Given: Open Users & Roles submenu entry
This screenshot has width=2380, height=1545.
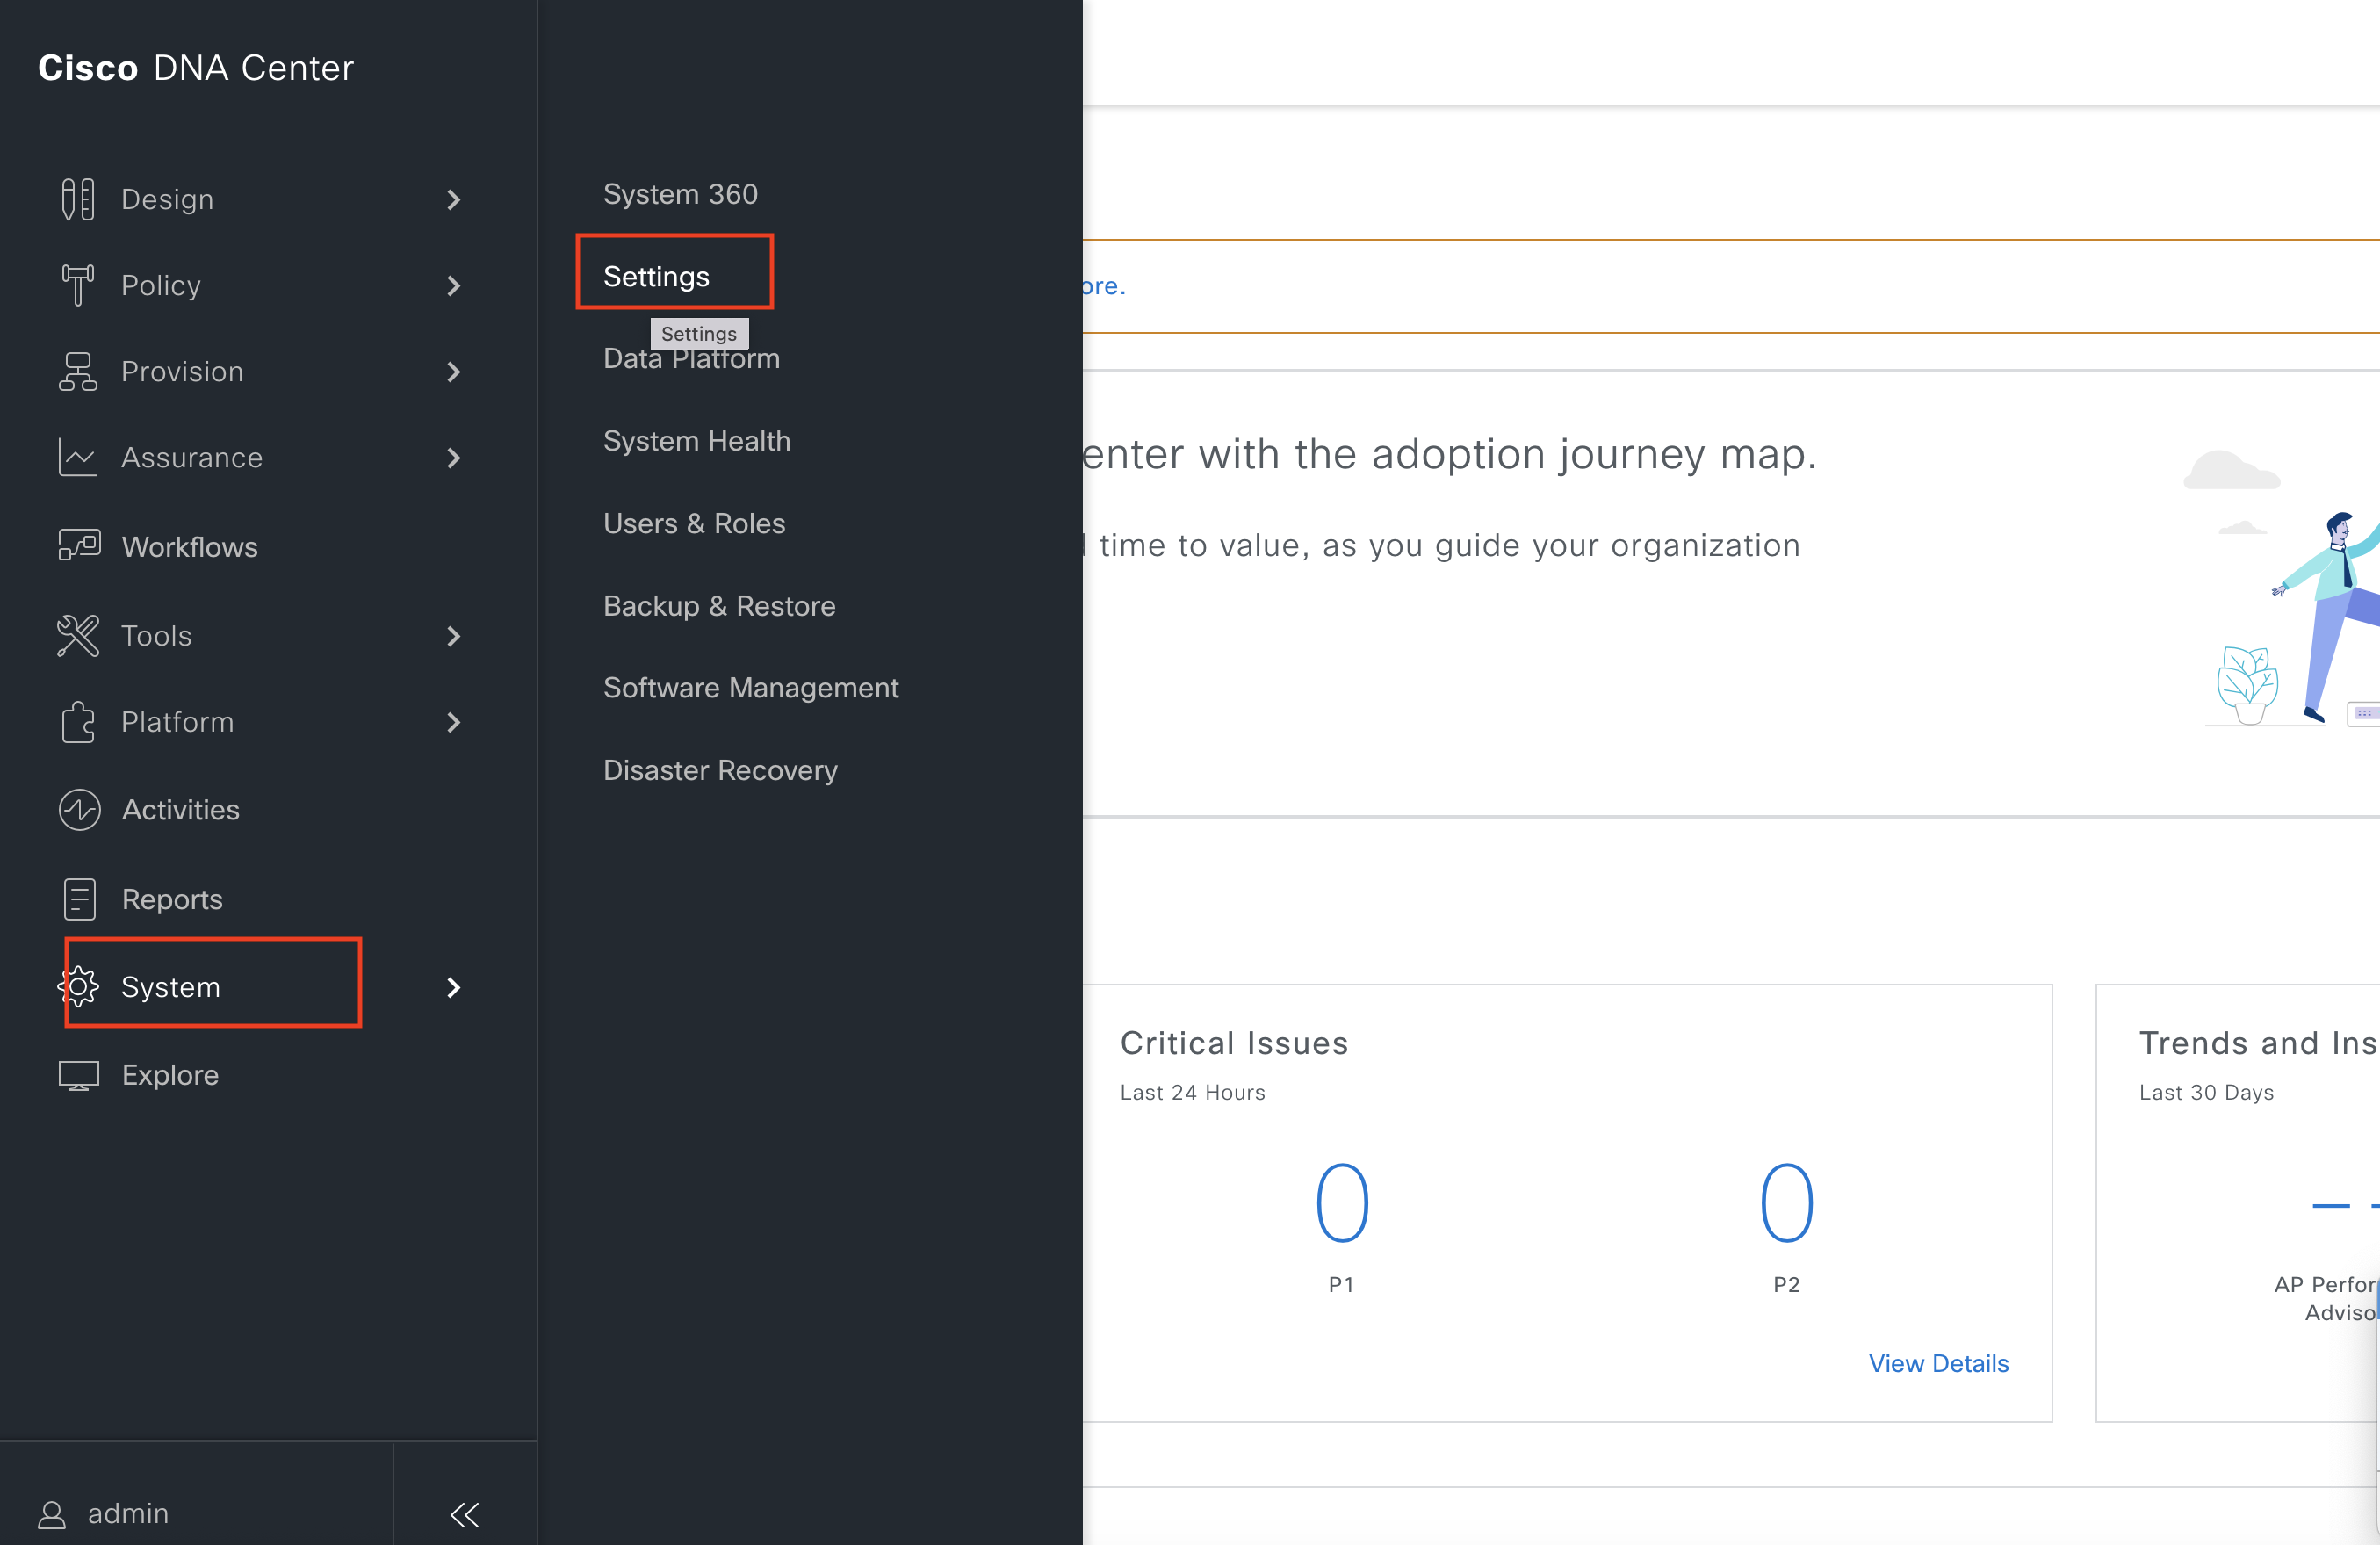Looking at the screenshot, I should tap(694, 523).
